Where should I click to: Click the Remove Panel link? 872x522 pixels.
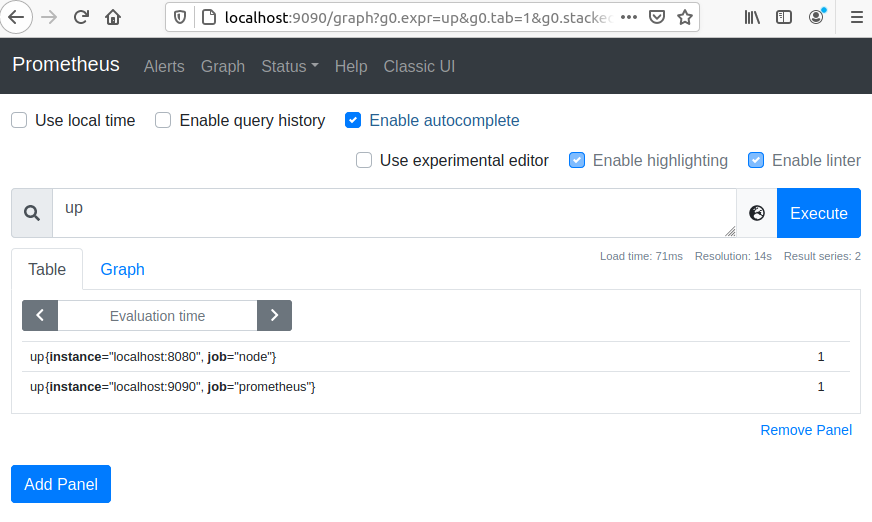click(806, 430)
